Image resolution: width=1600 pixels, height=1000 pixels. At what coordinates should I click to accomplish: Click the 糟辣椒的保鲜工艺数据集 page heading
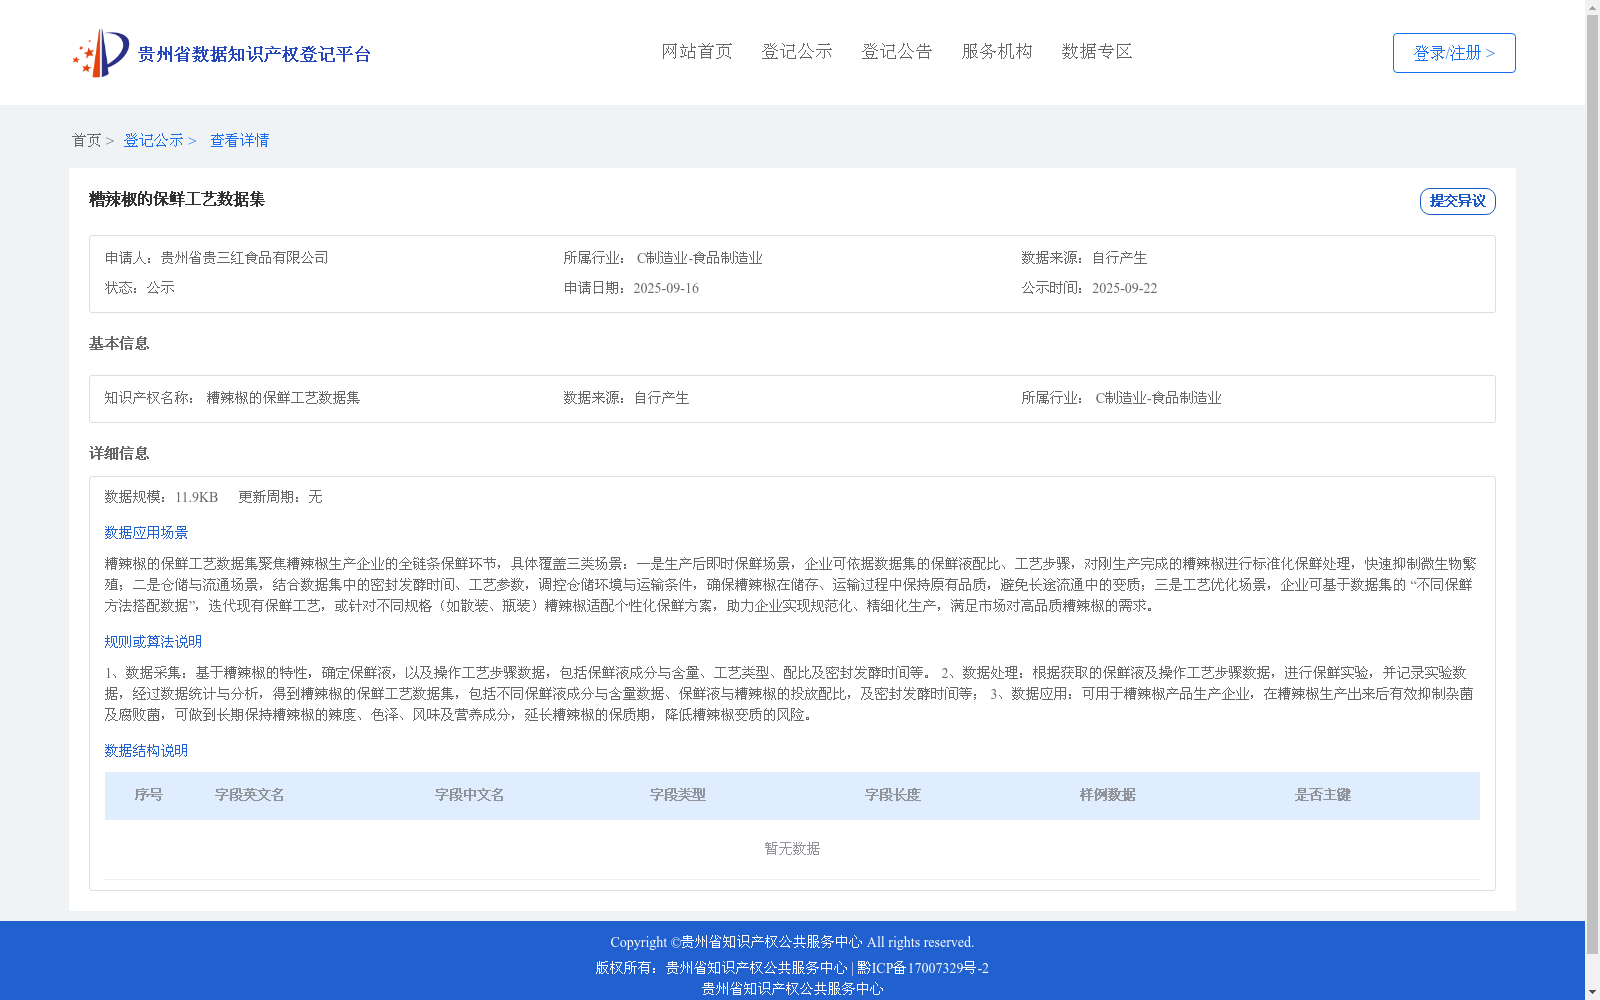tap(177, 199)
